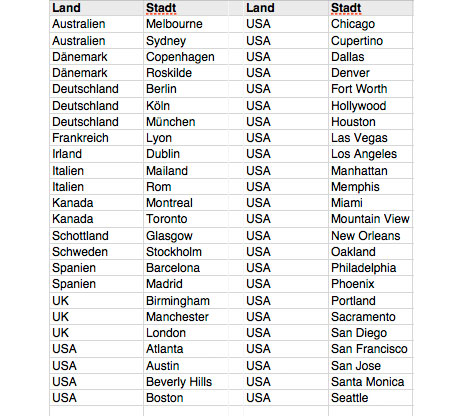Image resolution: width=464 pixels, height=416 pixels.
Task: Select the Birmingham cell
Action: tap(186, 301)
